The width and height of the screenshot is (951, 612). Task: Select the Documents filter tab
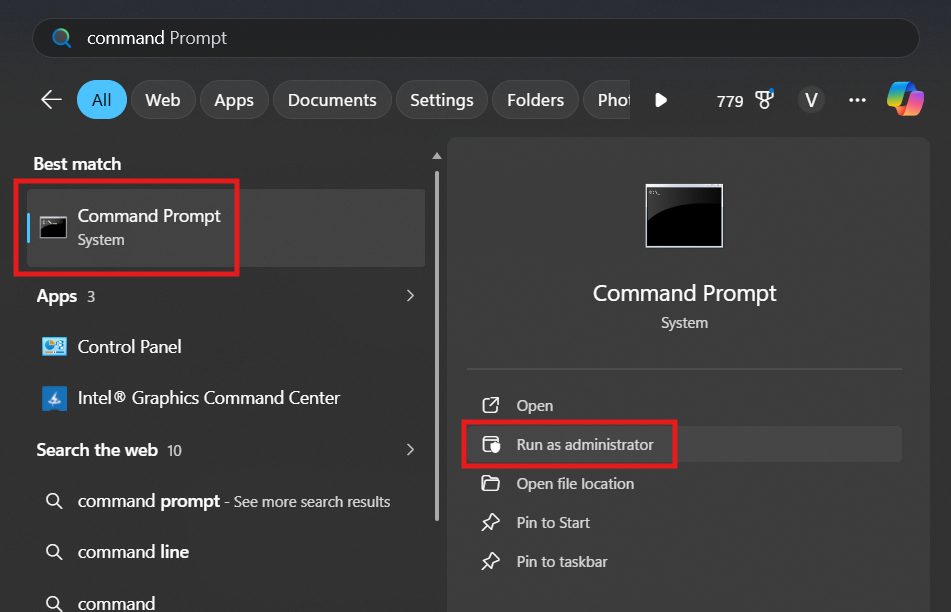click(332, 100)
